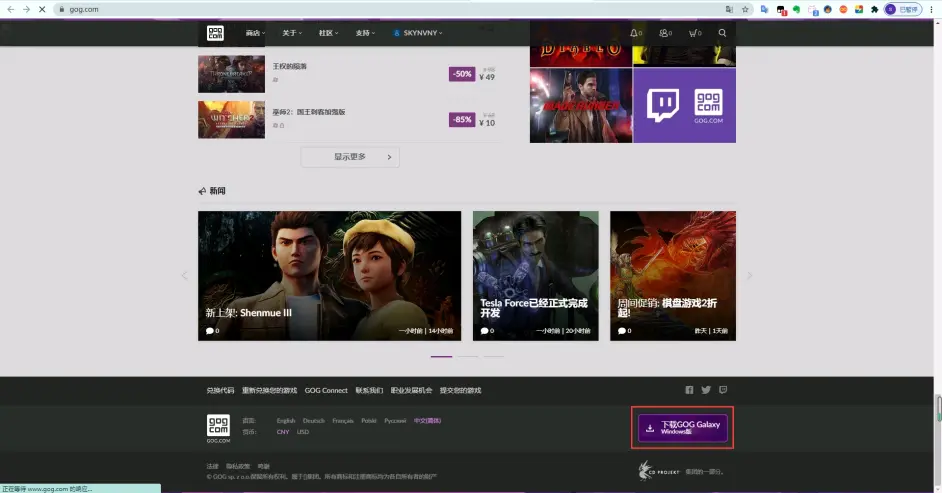This screenshot has height=493, width=942.
Task: Open GOG Twitch channel footer icon
Action: point(723,390)
